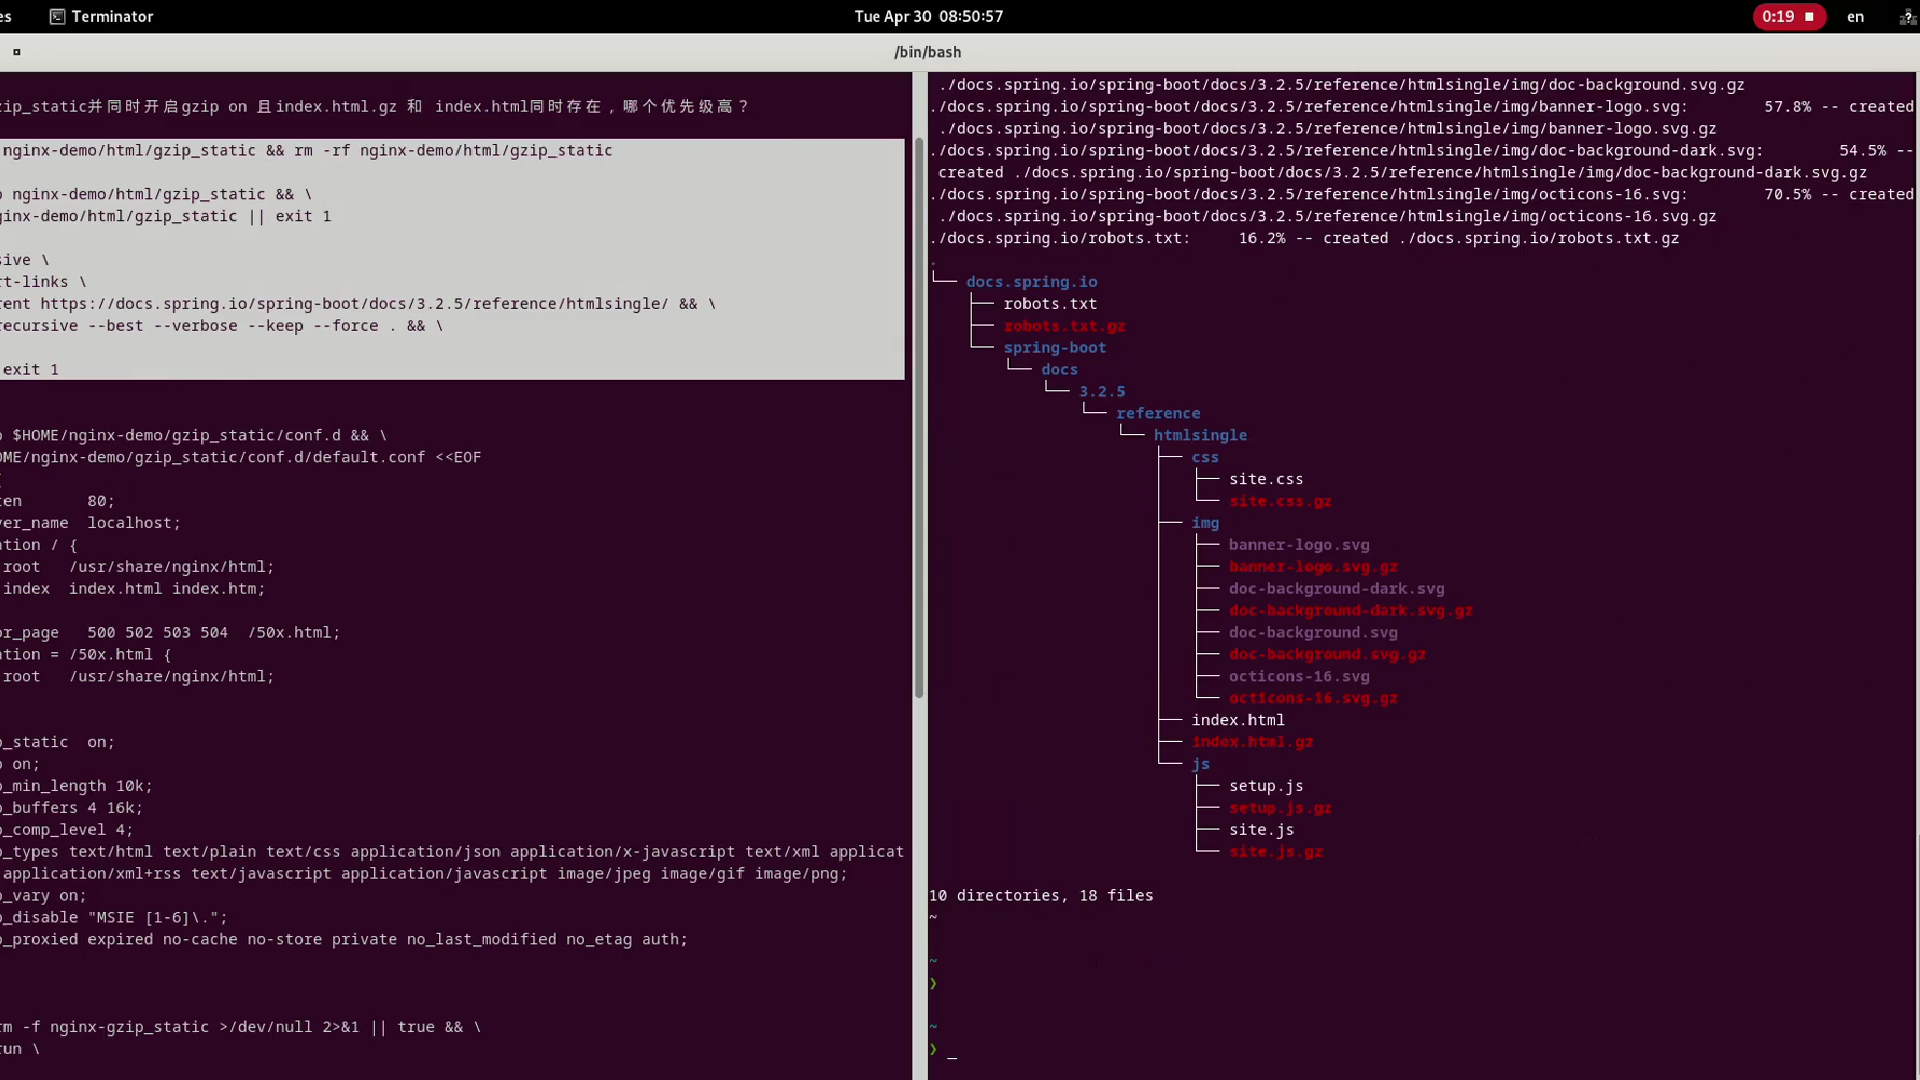The width and height of the screenshot is (1920, 1080).
Task: Click the 'rm -f nginx-gzip_static' command line
Action: click(240, 1027)
